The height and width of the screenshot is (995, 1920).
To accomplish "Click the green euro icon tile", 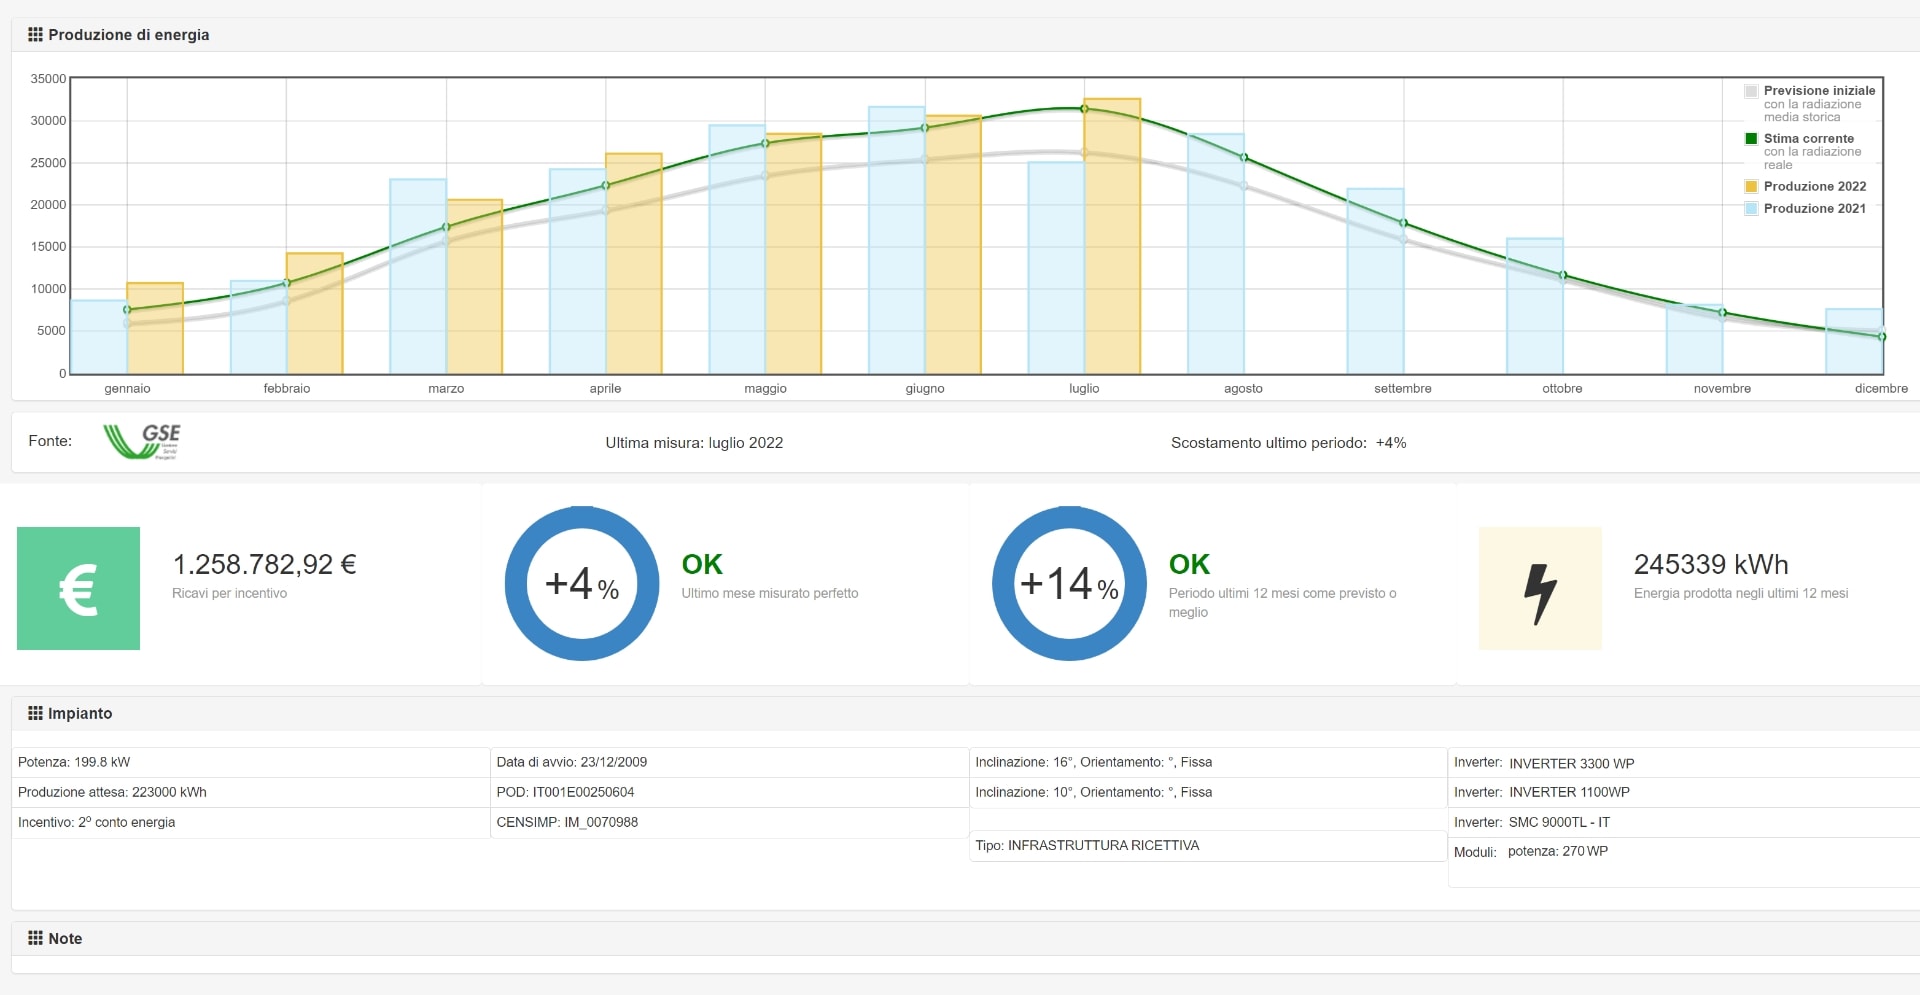I will pyautogui.click(x=78, y=588).
